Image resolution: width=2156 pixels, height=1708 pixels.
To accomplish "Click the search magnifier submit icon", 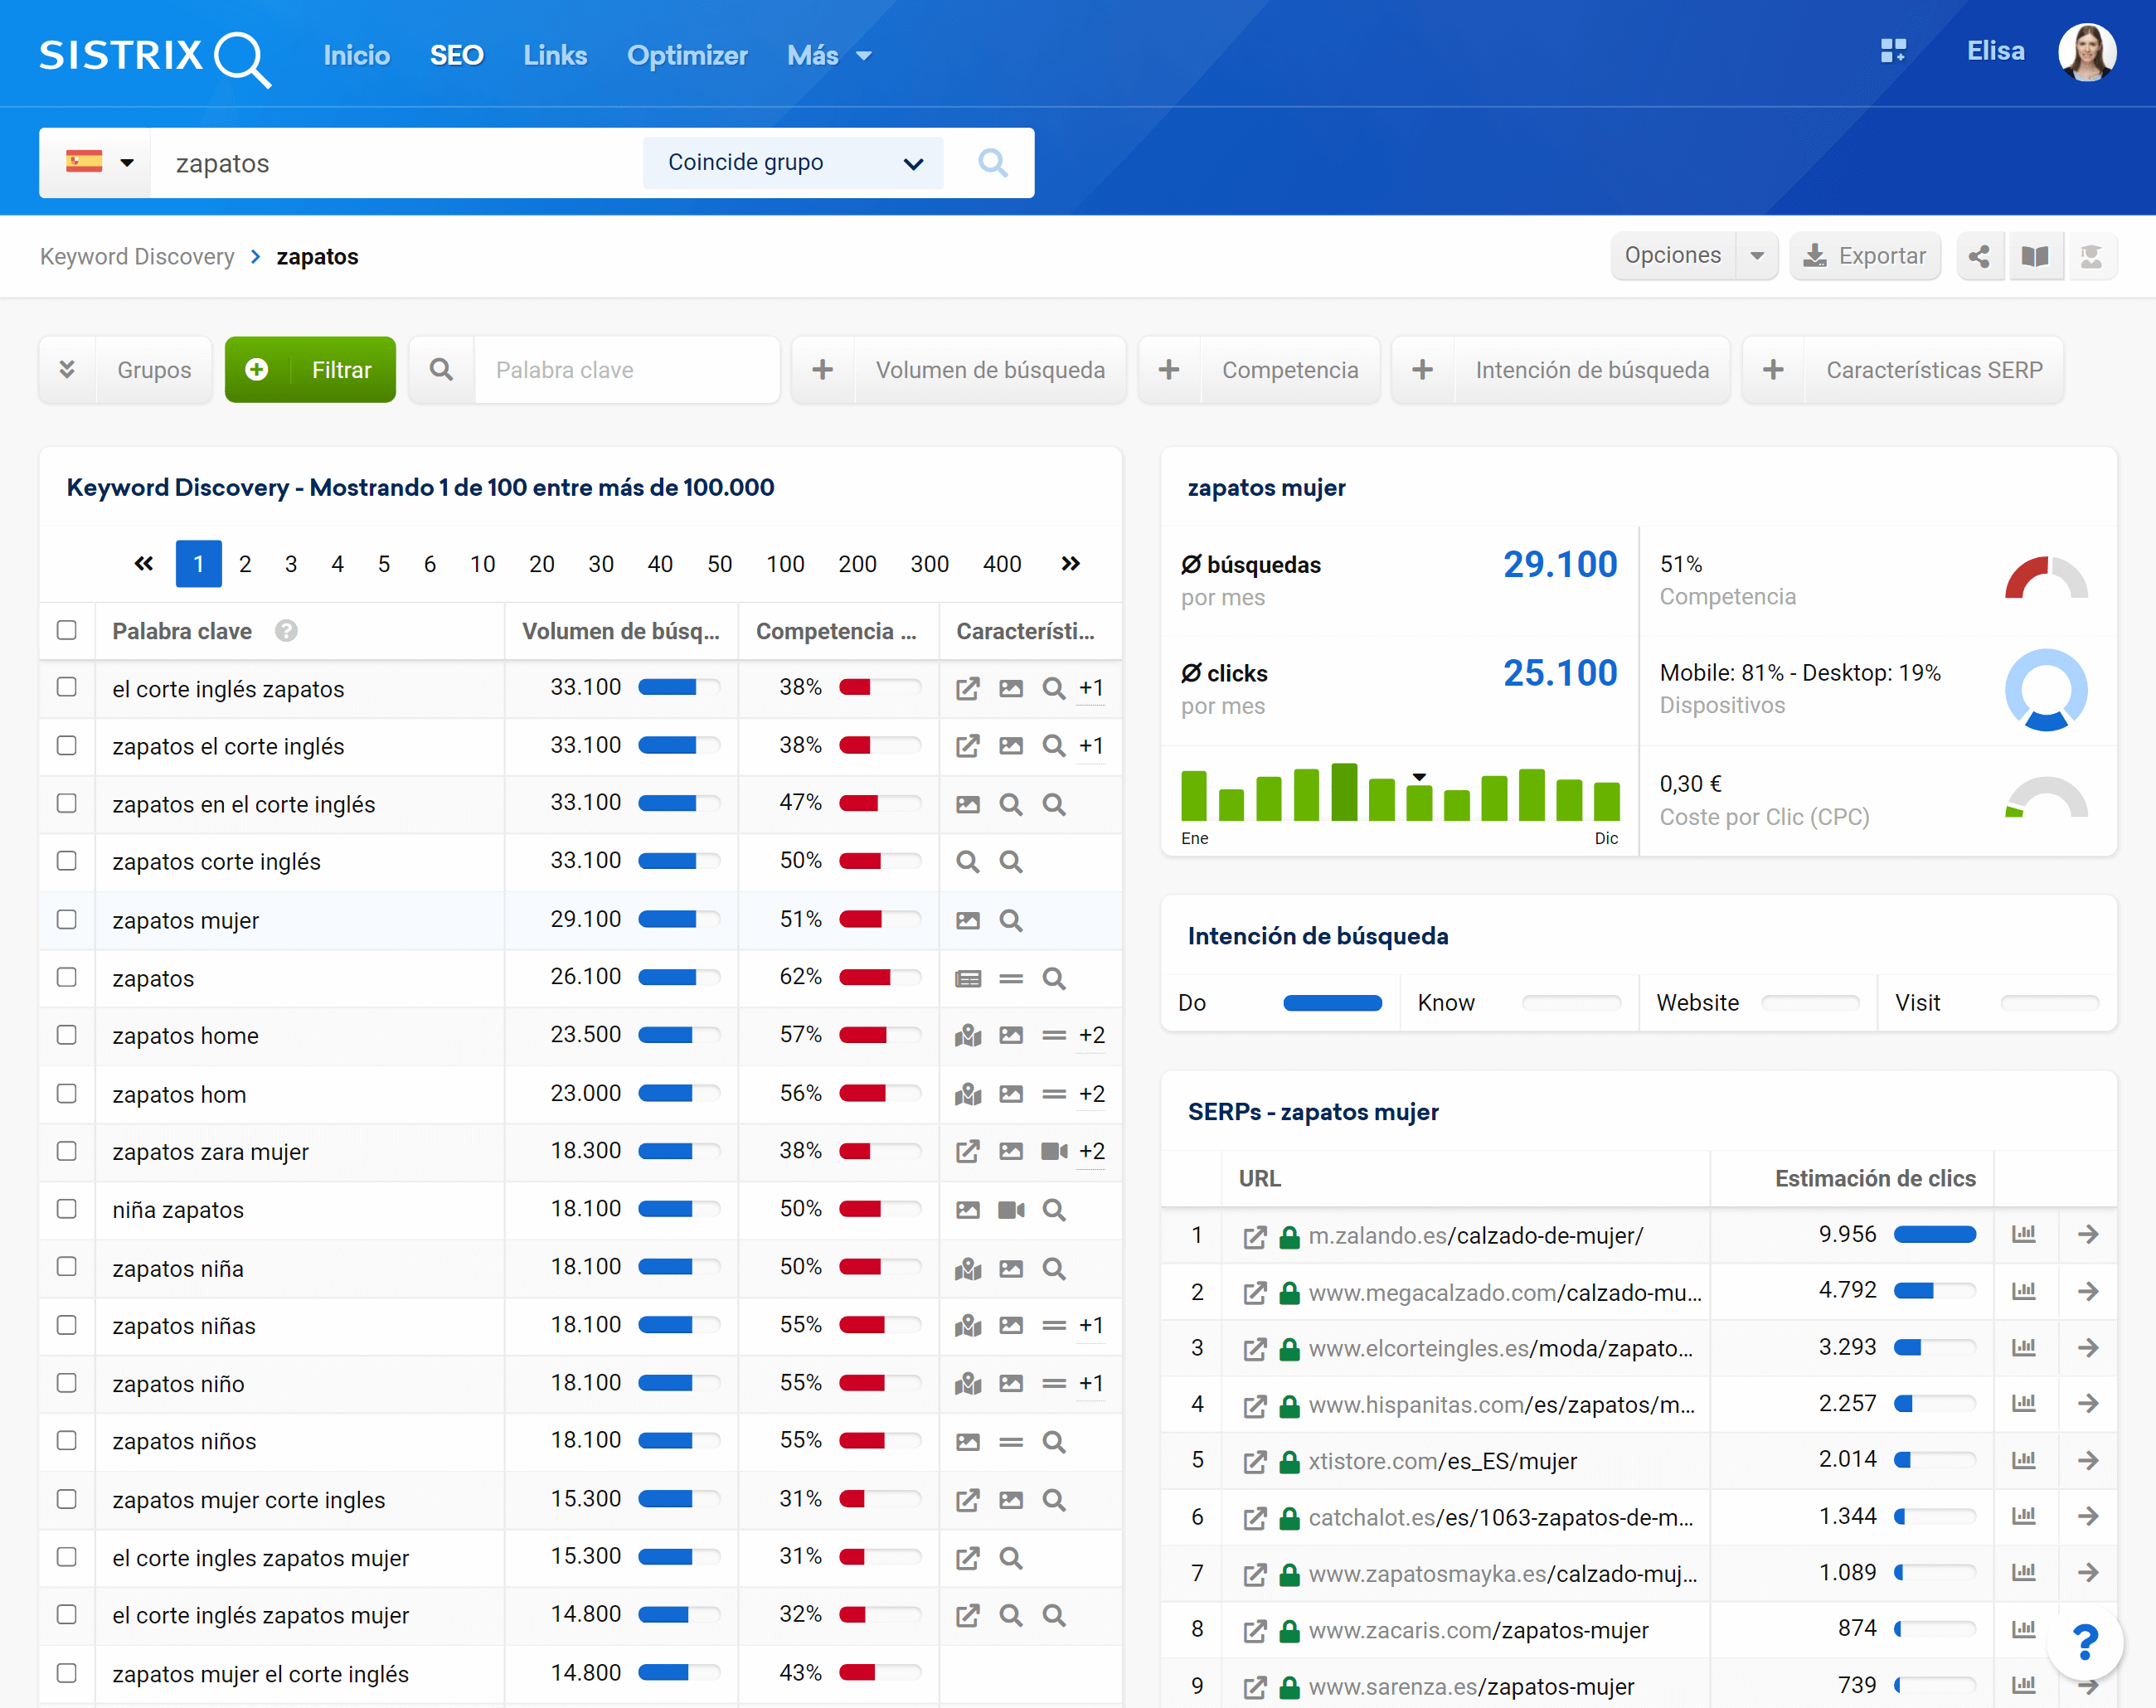I will (x=991, y=162).
